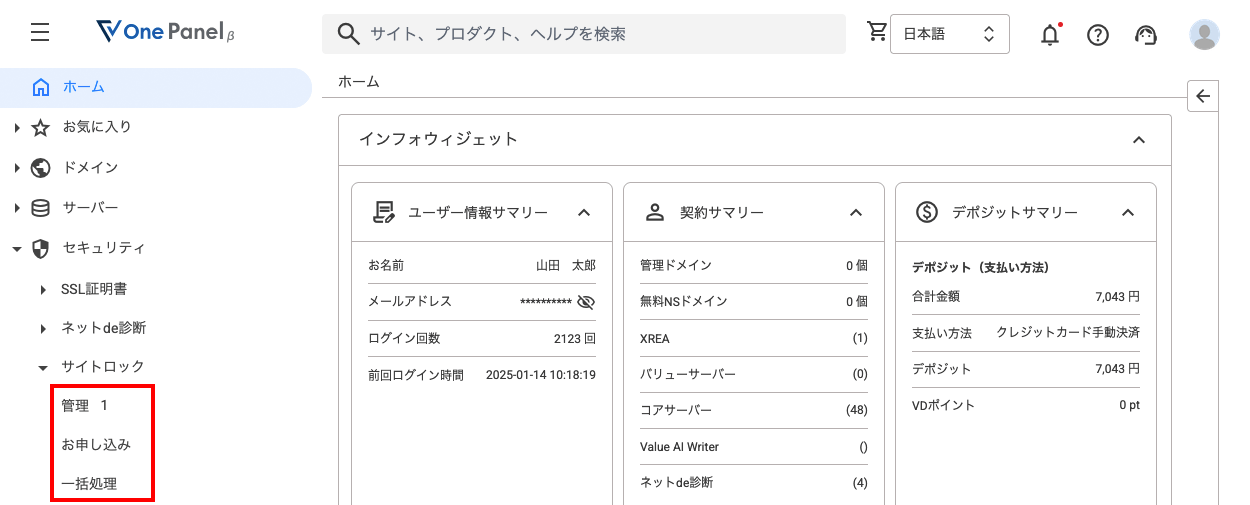Open the user avatar menu
The height and width of the screenshot is (505, 1250).
point(1205,35)
